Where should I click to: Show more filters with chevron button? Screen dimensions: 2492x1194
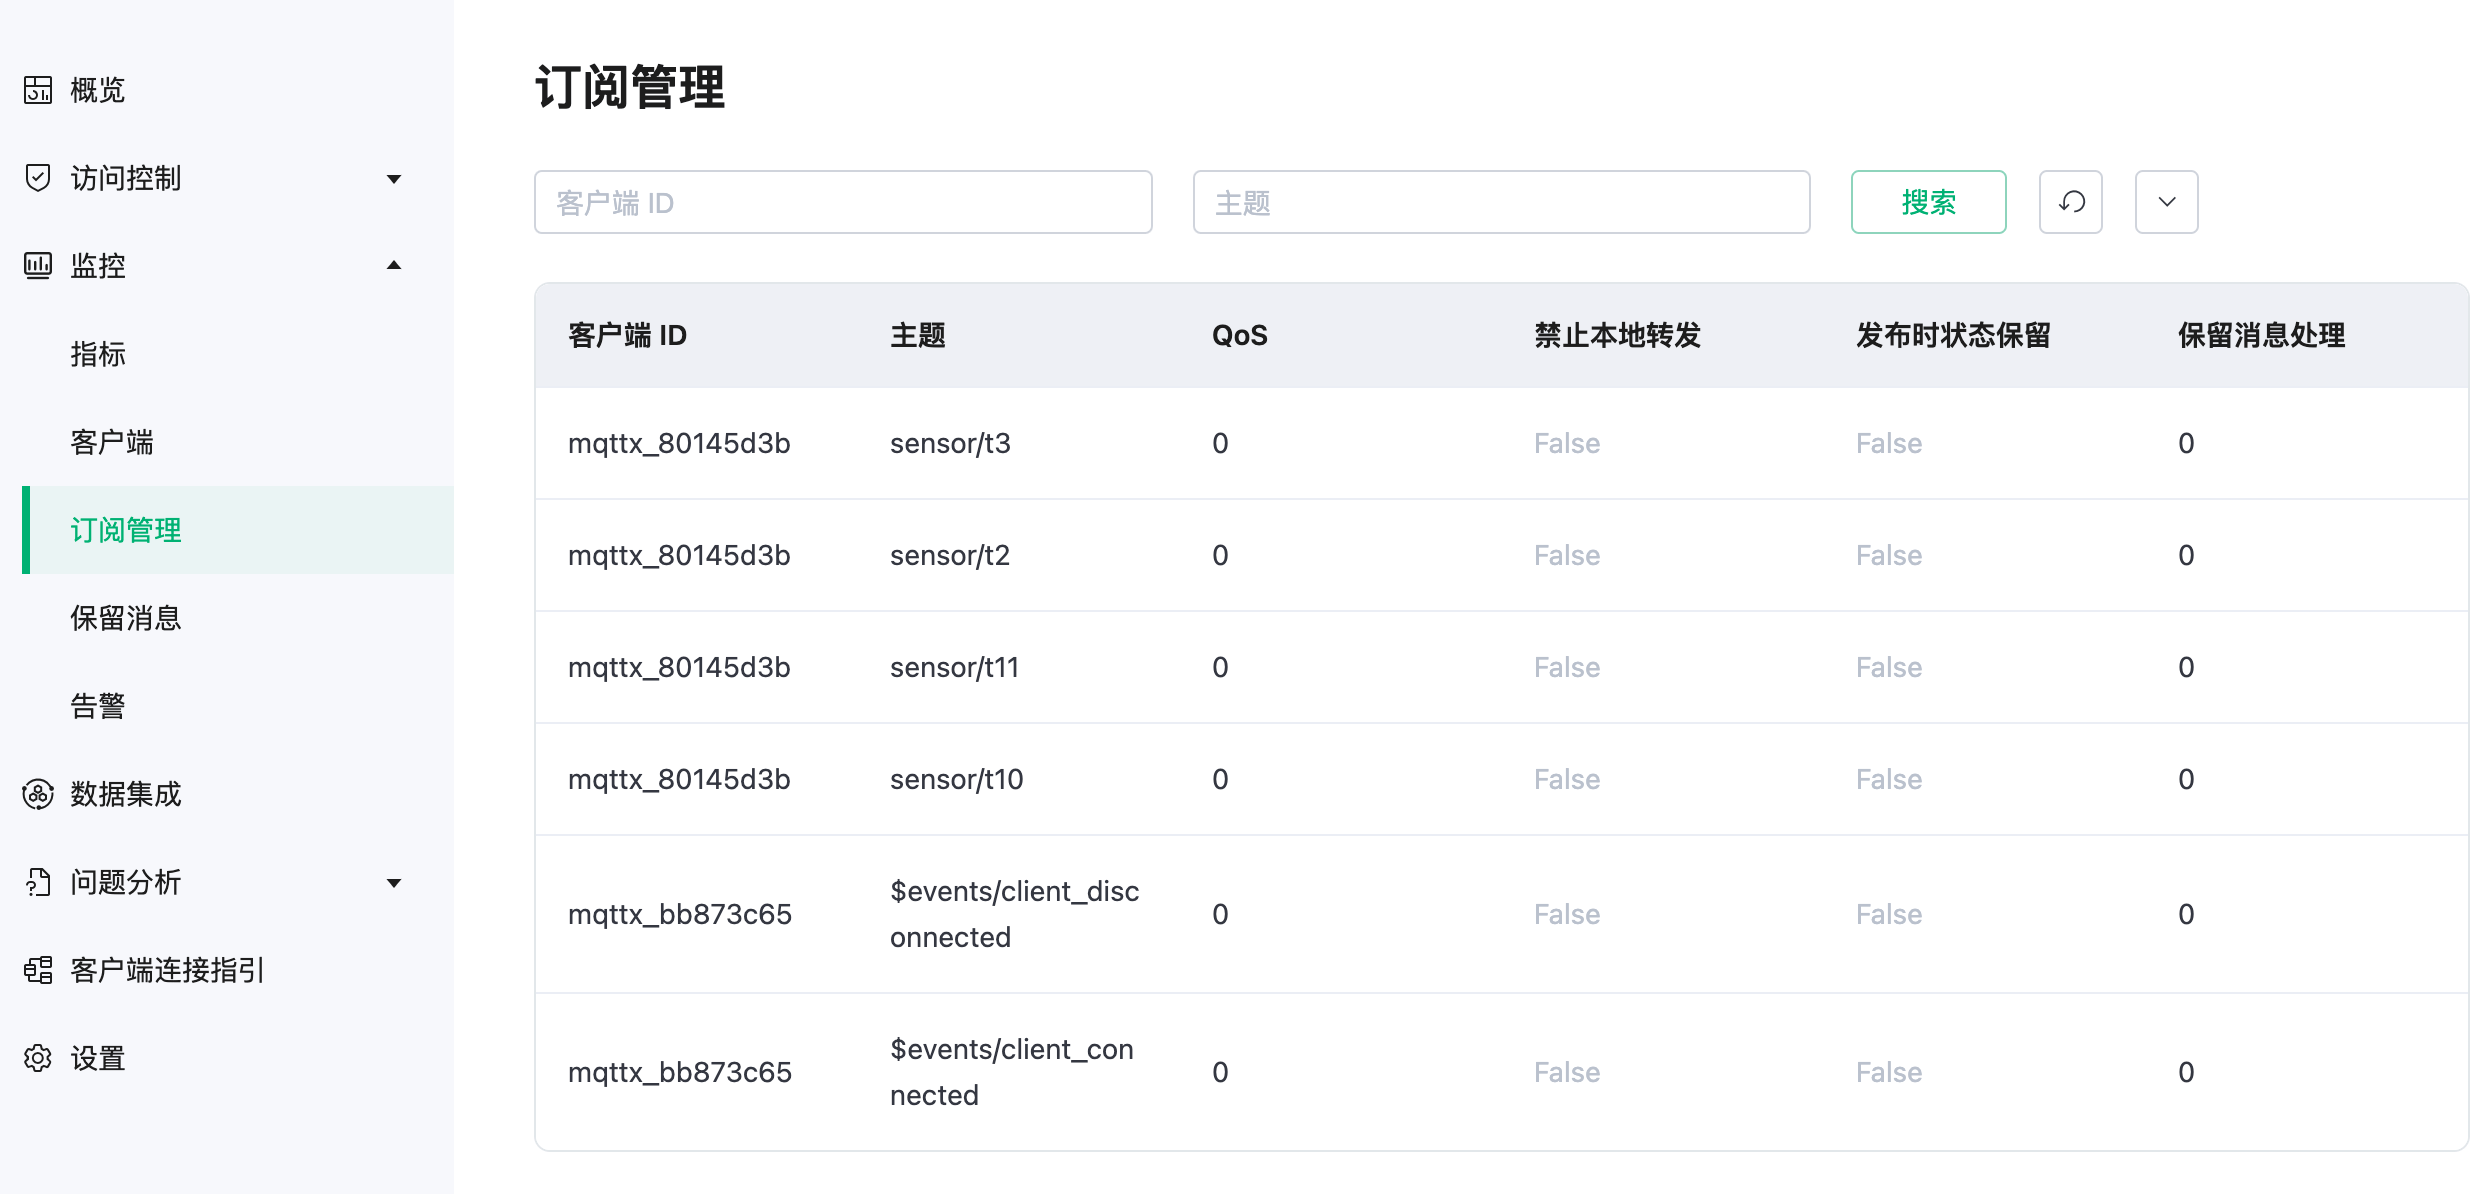2167,202
